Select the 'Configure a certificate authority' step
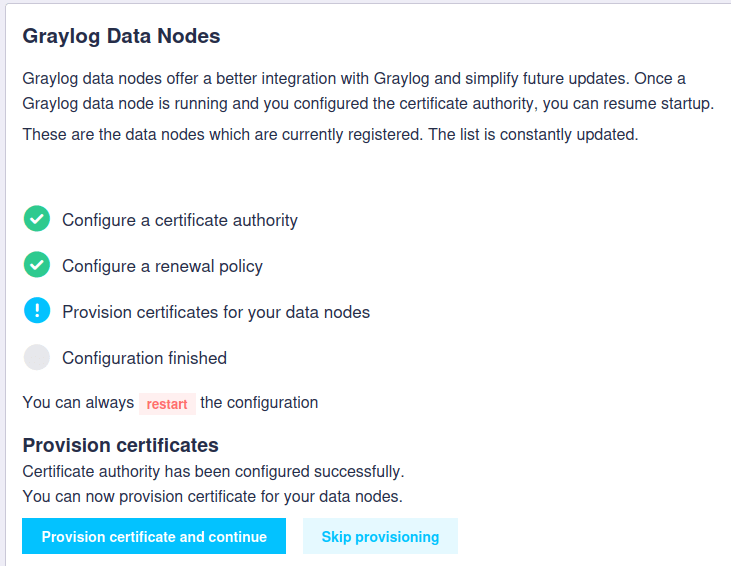 point(179,220)
